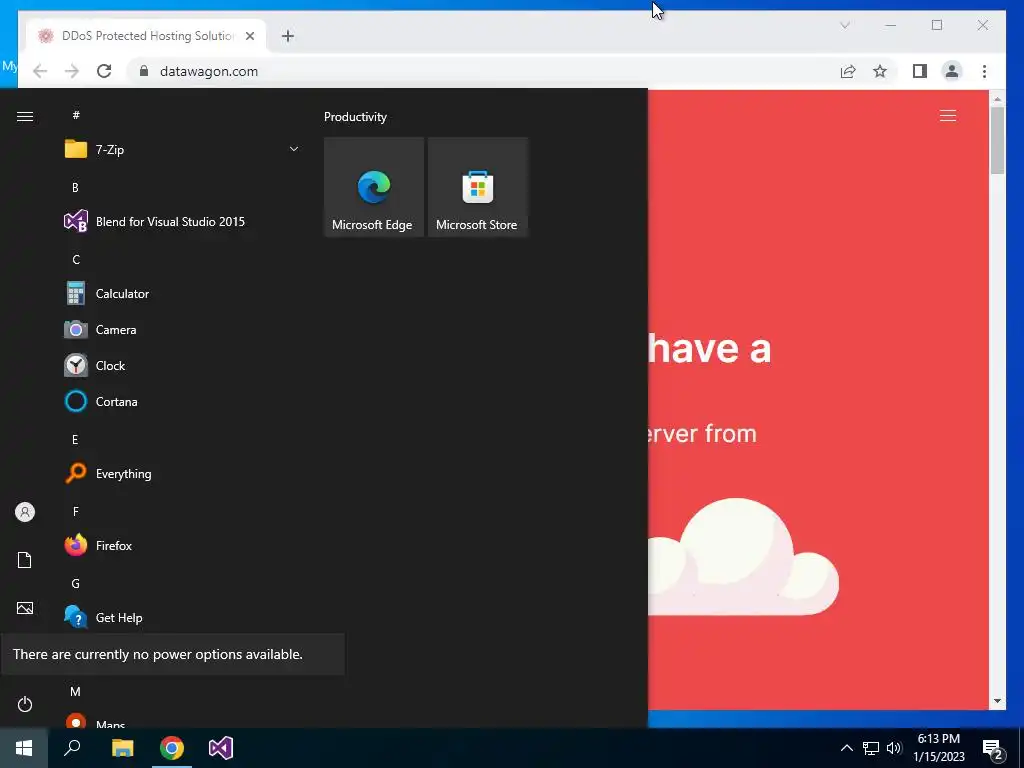
Task: Expand the Start menu hamburger
Action: [x=25, y=116]
